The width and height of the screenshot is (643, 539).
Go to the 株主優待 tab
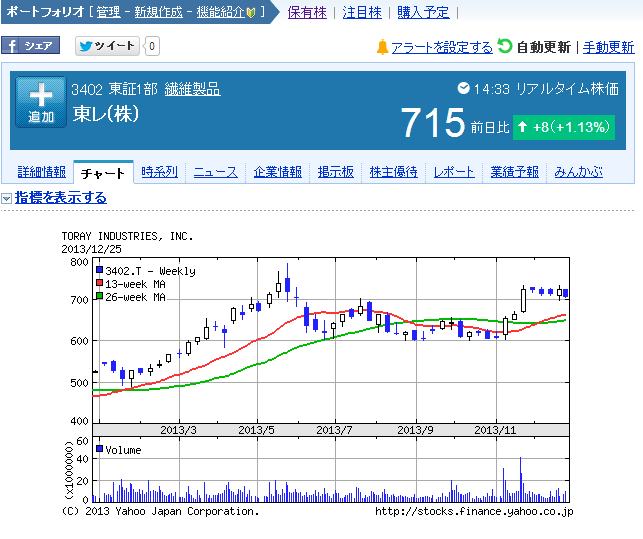point(394,172)
